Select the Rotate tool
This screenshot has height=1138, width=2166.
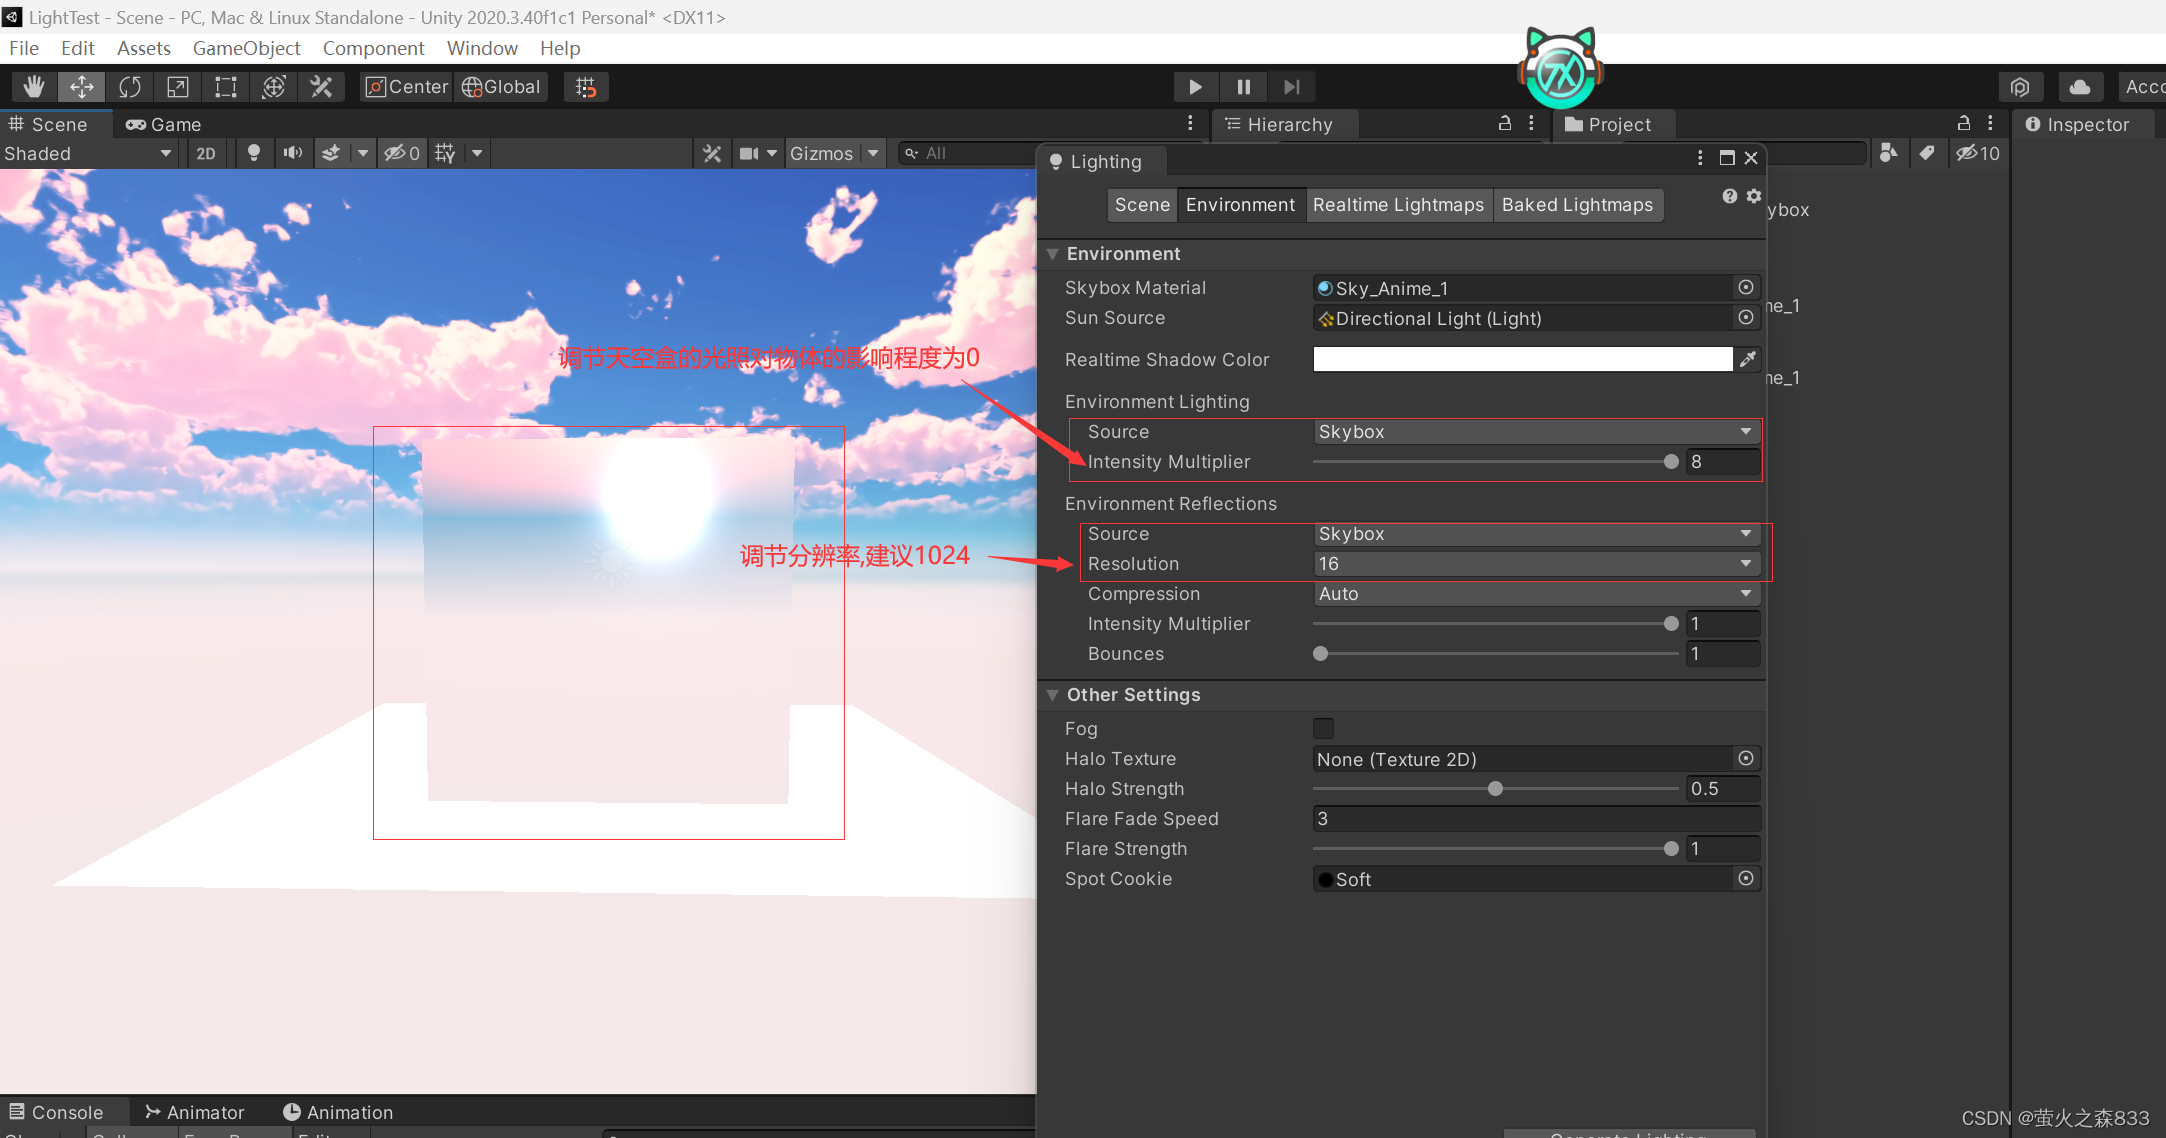(129, 87)
